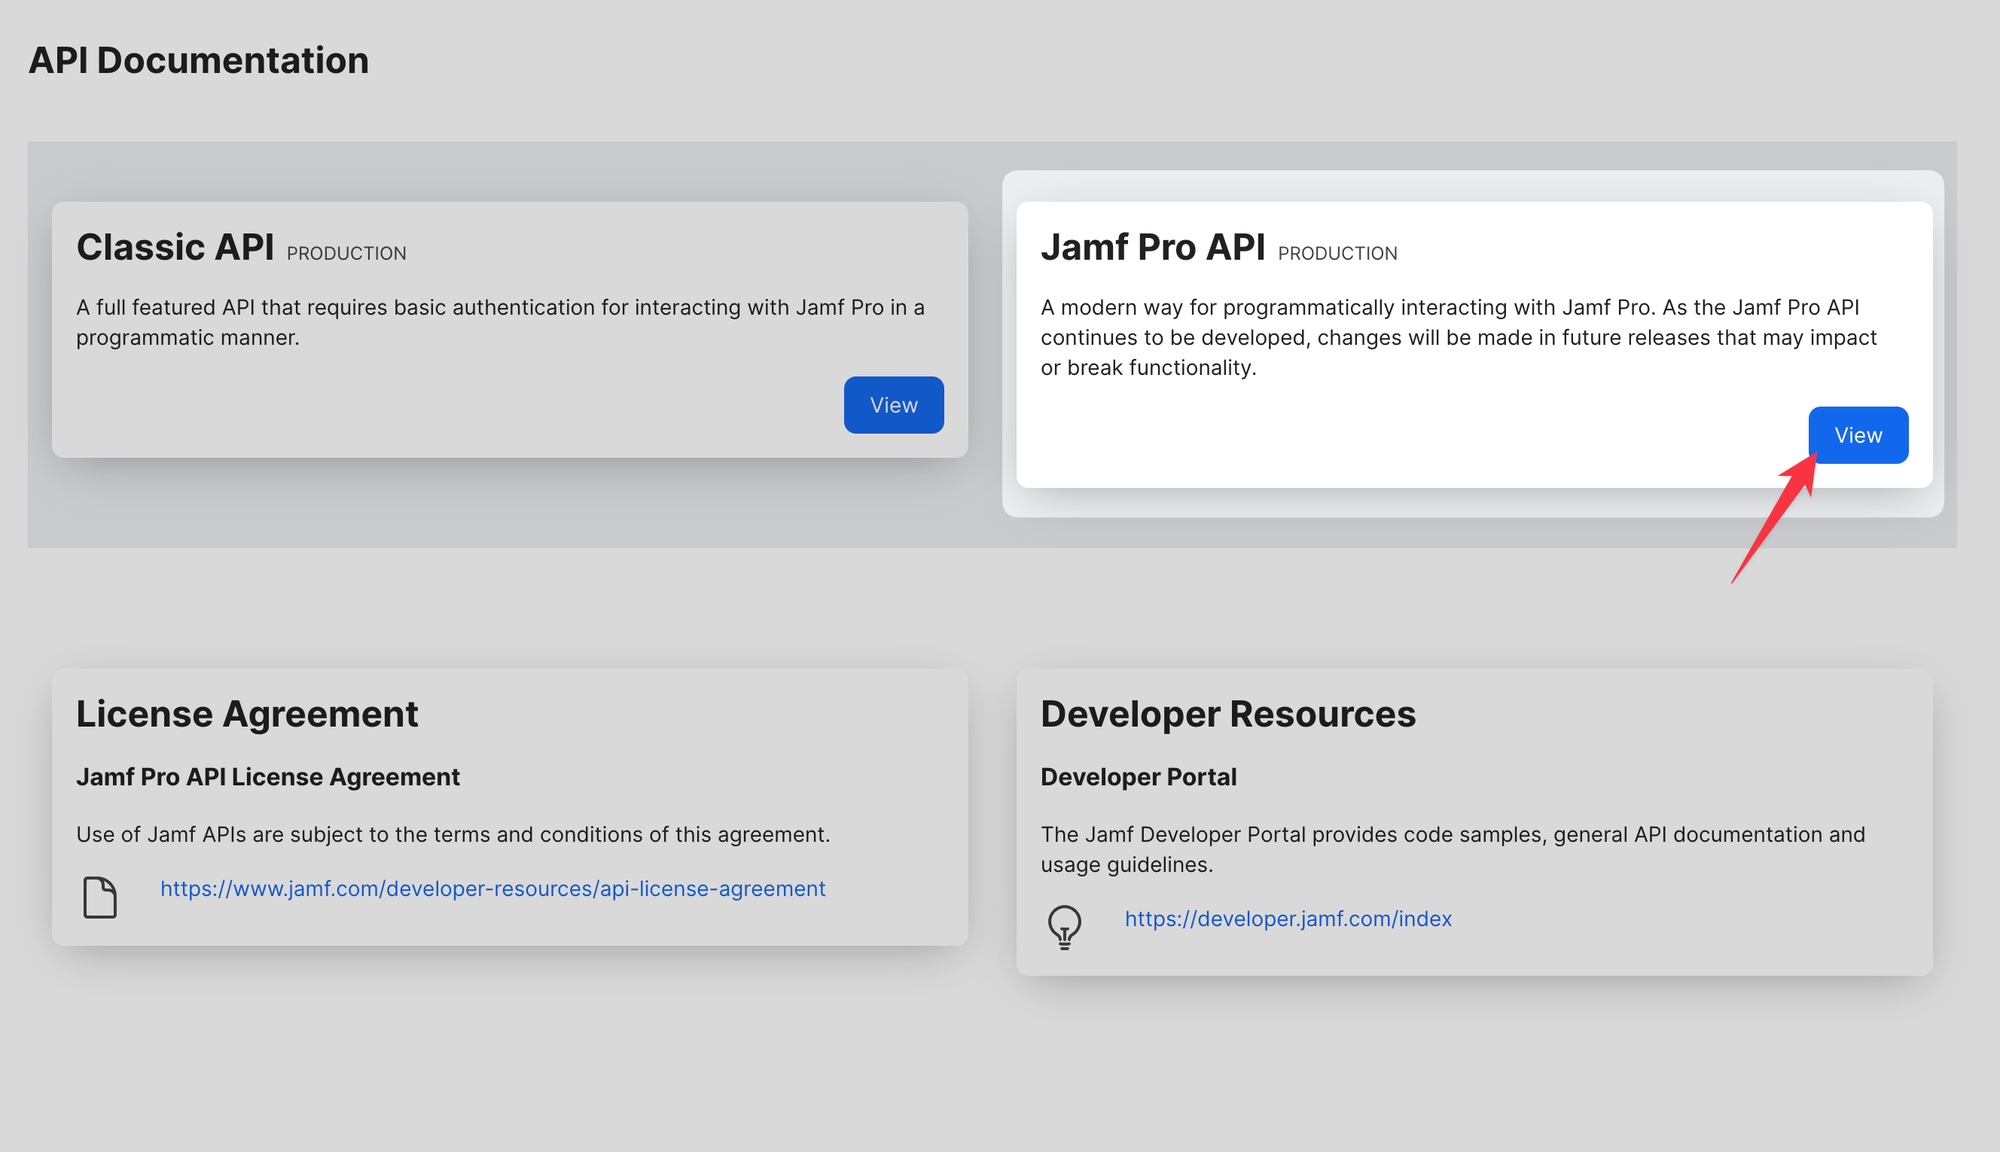Click the API Documentation page heading

[199, 59]
